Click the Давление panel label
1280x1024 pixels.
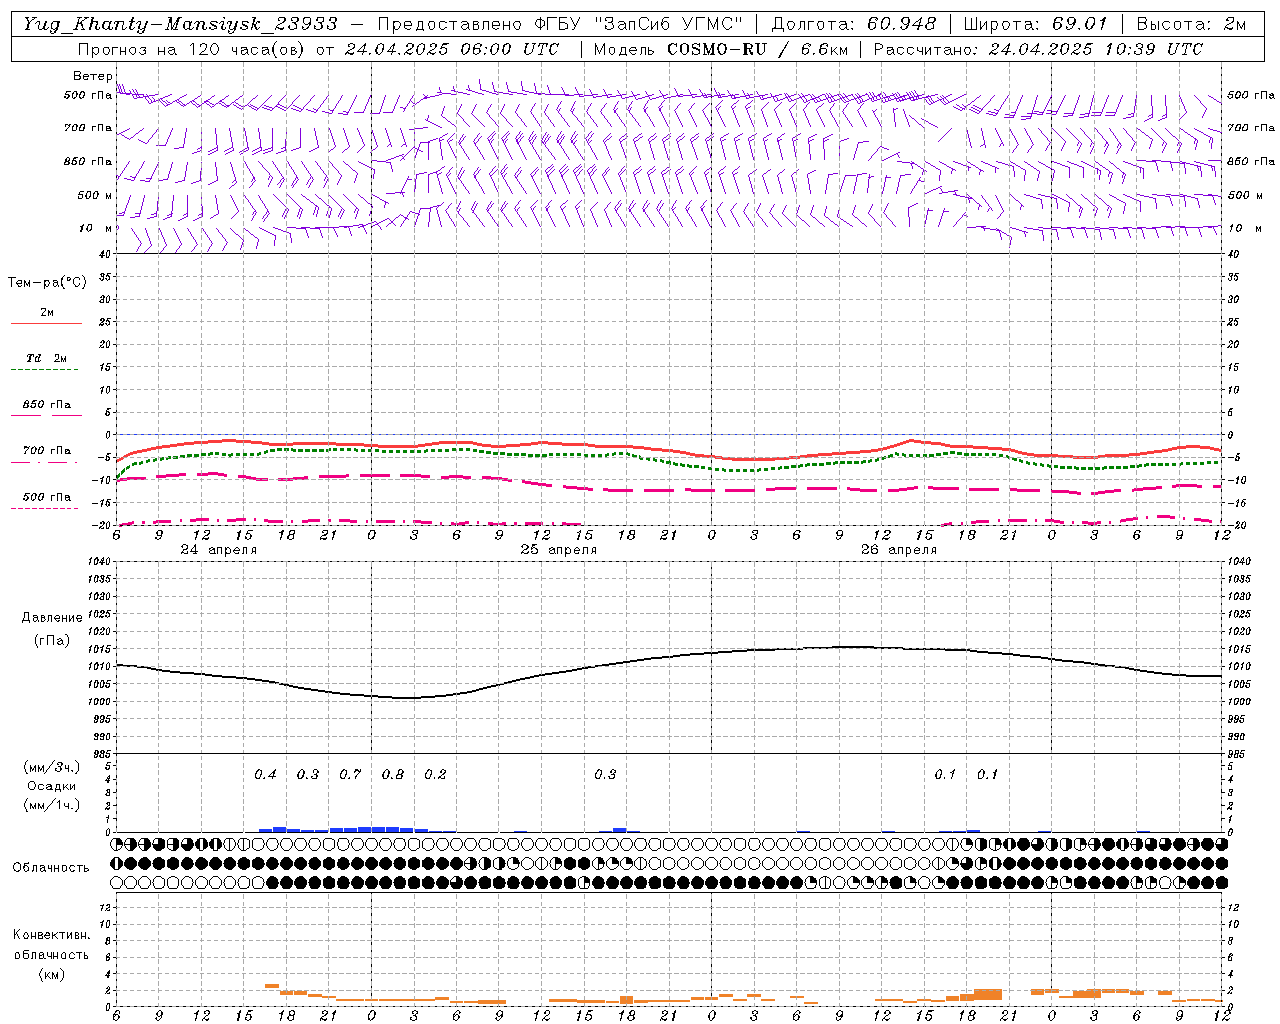(x=52, y=618)
